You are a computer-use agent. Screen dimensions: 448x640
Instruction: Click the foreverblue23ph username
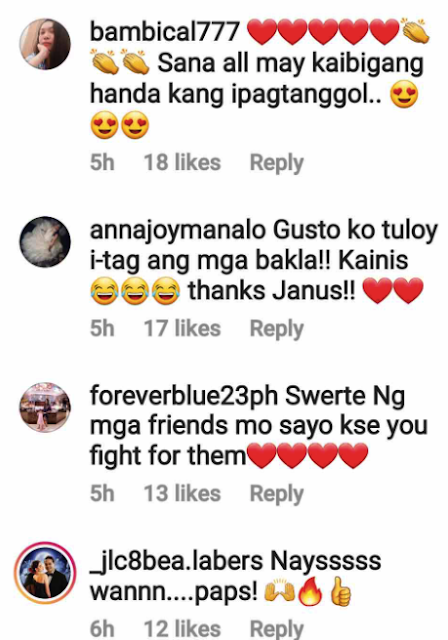[x=184, y=396]
